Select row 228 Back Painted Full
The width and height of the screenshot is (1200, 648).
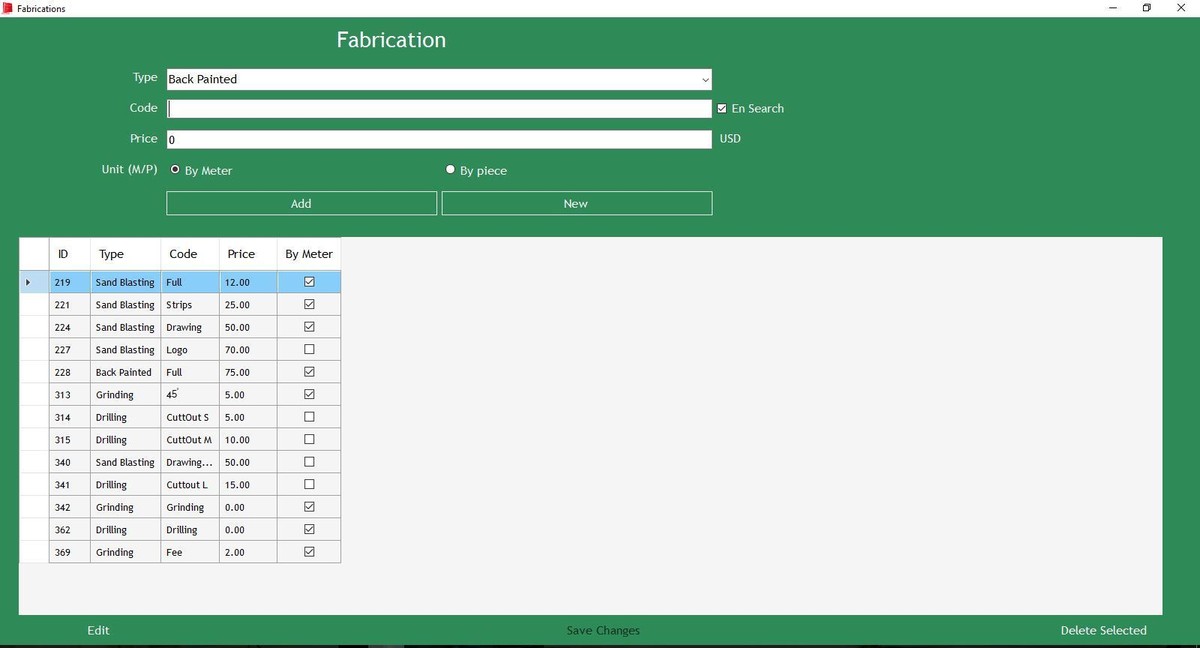(124, 372)
